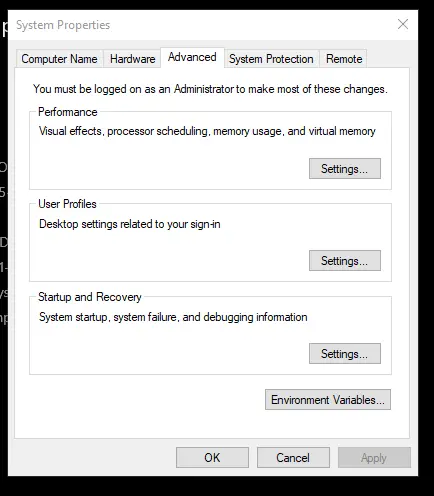Dismiss the dialog with Cancel
Viewport: 434px width, 496px height.
click(293, 458)
